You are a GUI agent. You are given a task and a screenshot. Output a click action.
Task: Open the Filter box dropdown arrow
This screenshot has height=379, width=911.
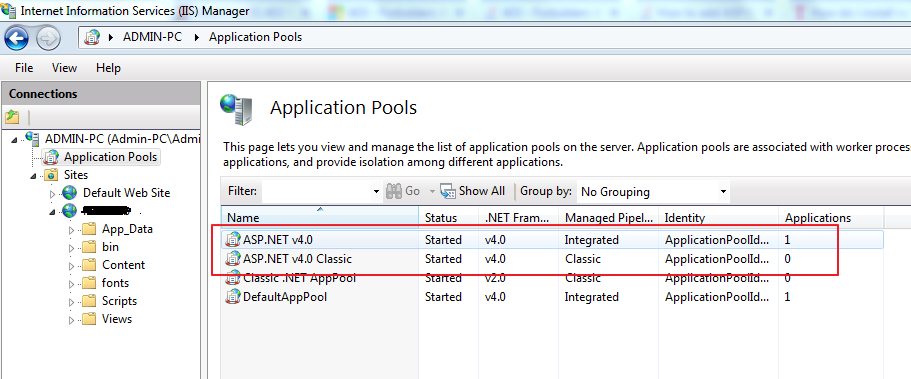pos(375,191)
